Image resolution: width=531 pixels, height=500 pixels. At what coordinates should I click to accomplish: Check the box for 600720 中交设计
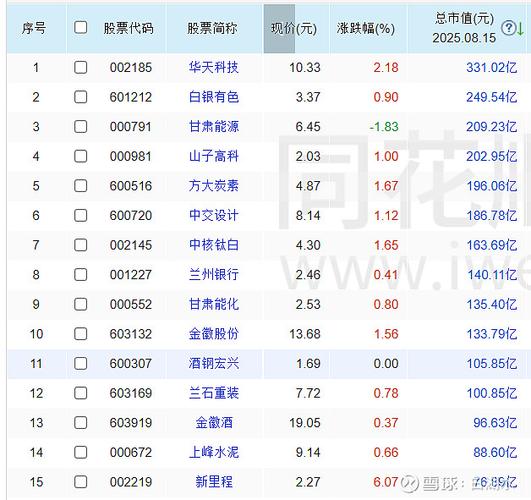81,215
